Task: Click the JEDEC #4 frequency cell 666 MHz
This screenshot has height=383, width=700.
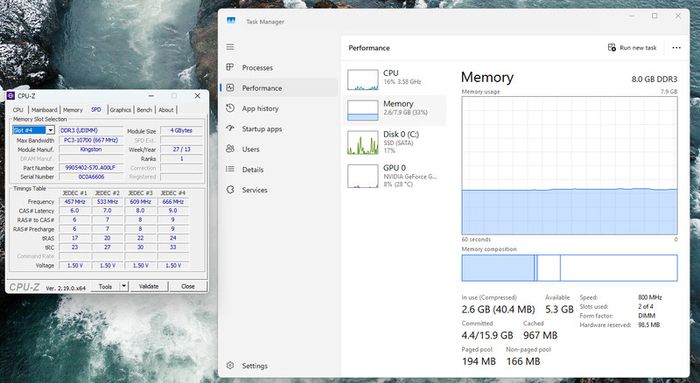Action: click(173, 202)
